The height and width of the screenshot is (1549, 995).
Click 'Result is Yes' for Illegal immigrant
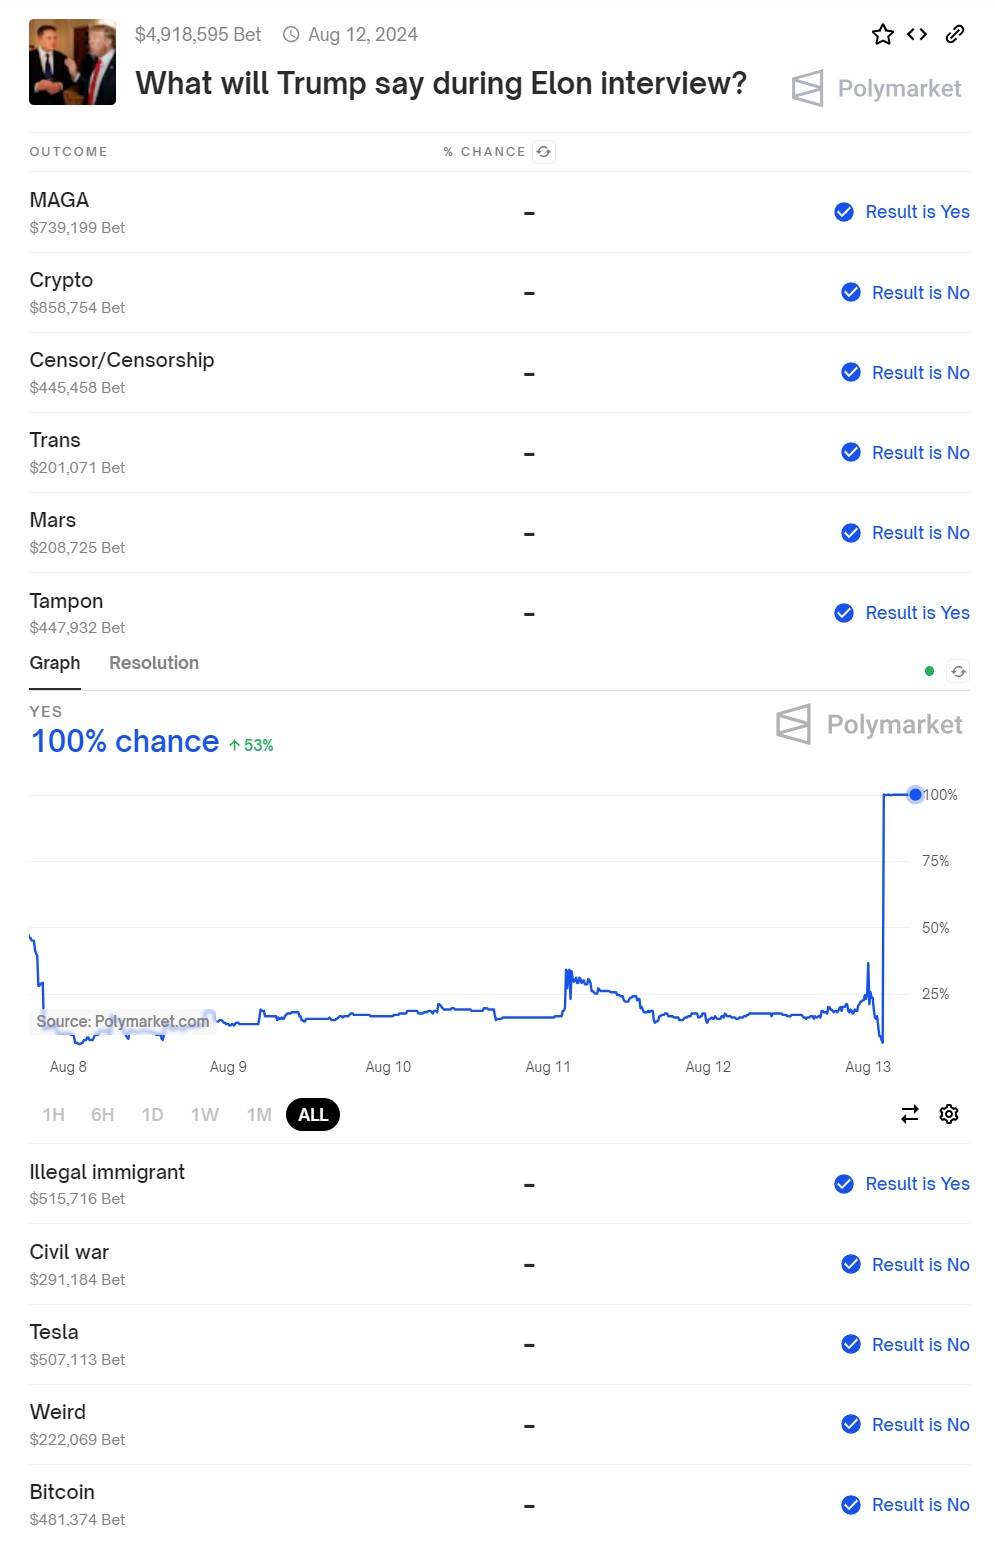coord(902,1184)
